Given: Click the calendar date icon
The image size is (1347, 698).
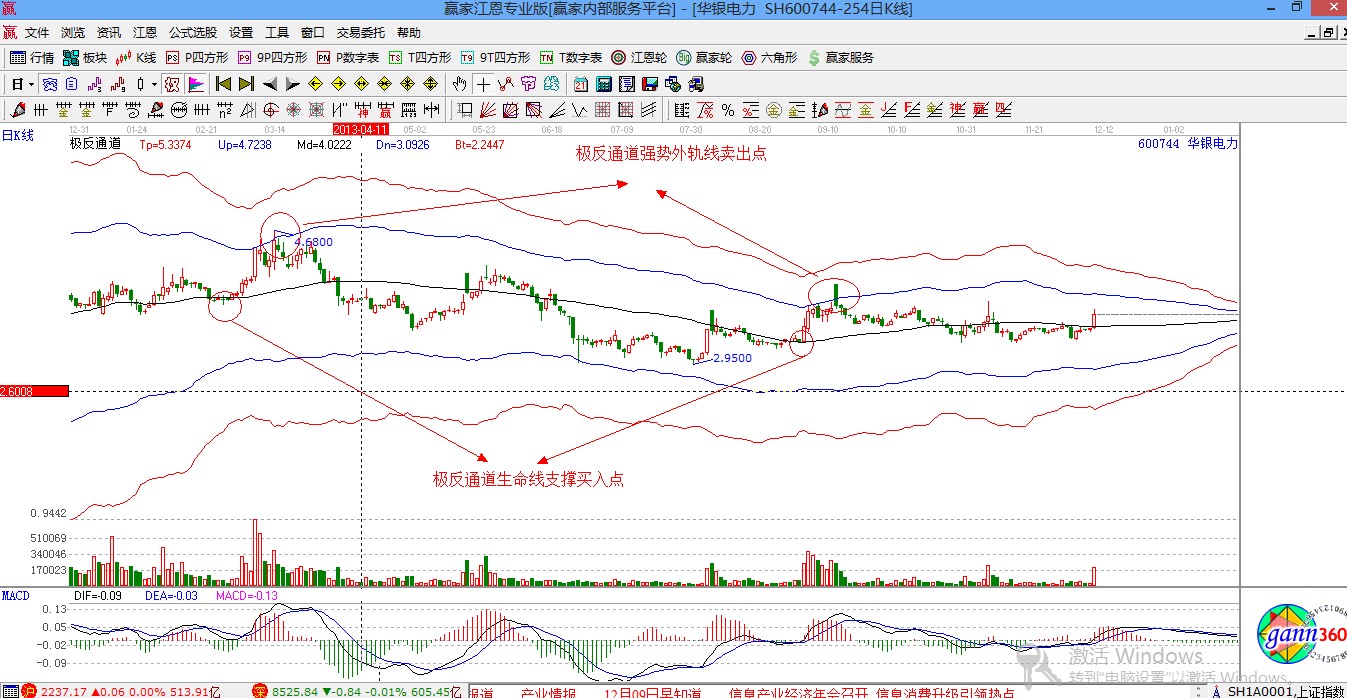Looking at the screenshot, I should pyautogui.click(x=581, y=84).
